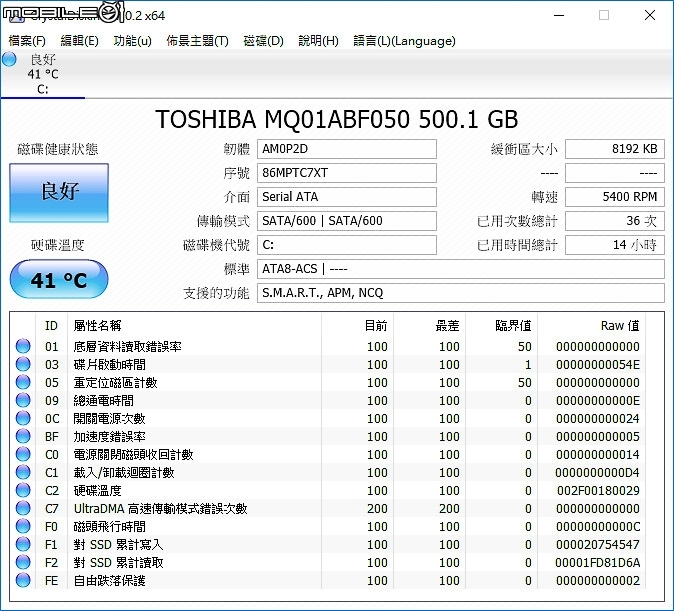Screen dimensions: 674x611
Task: Click the 良好 health status button
Action: point(59,193)
